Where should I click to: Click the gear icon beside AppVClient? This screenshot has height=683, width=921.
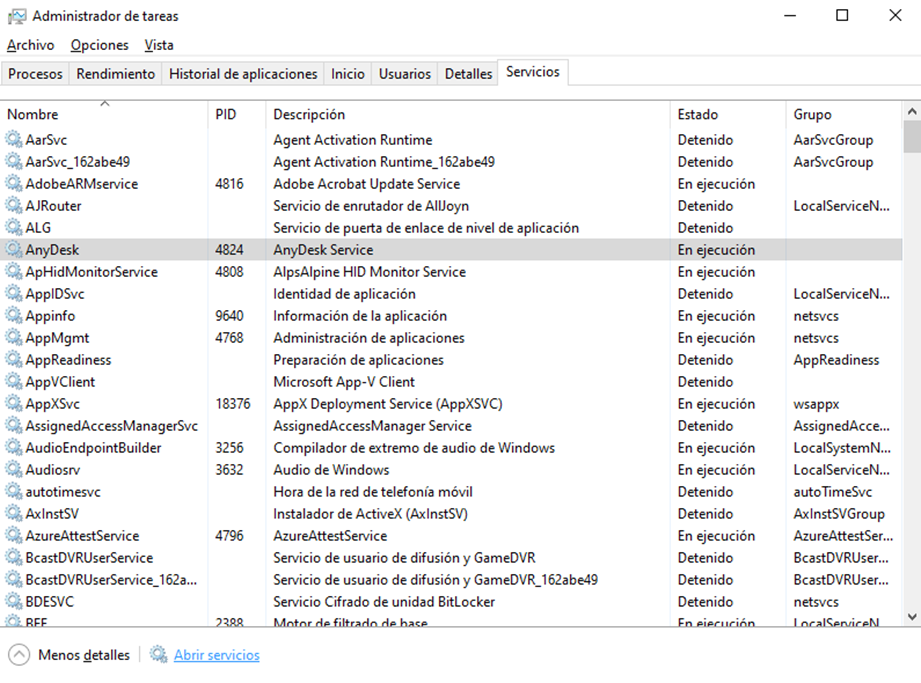(14, 382)
